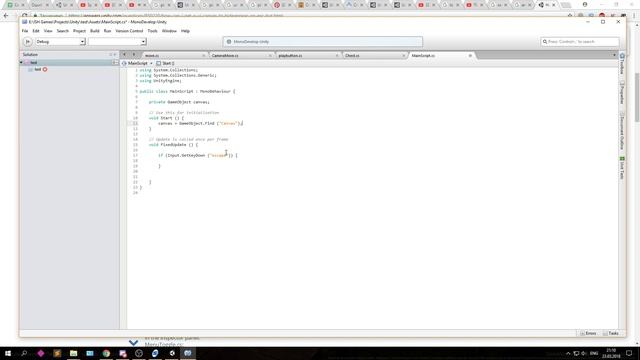Open the Debug configuration dropdown
The height and width of the screenshot is (360, 640).
pyautogui.click(x=60, y=42)
